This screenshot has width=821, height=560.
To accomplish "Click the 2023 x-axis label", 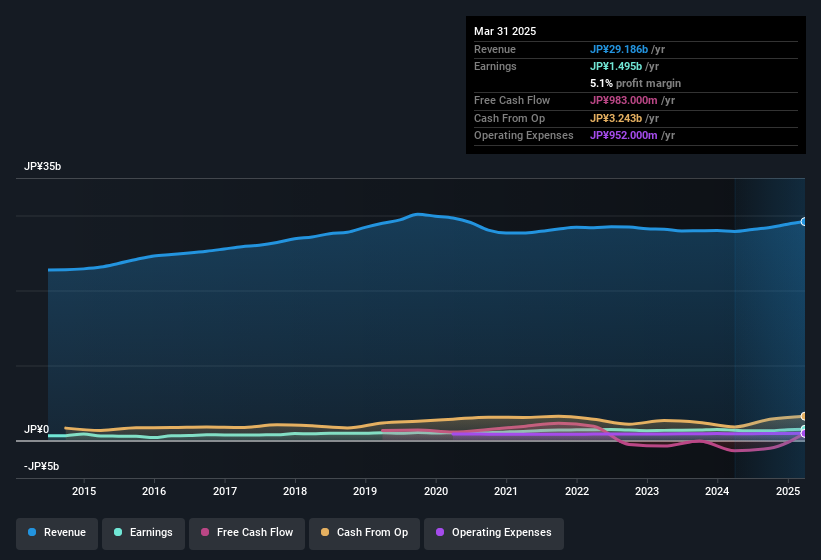I will [647, 491].
